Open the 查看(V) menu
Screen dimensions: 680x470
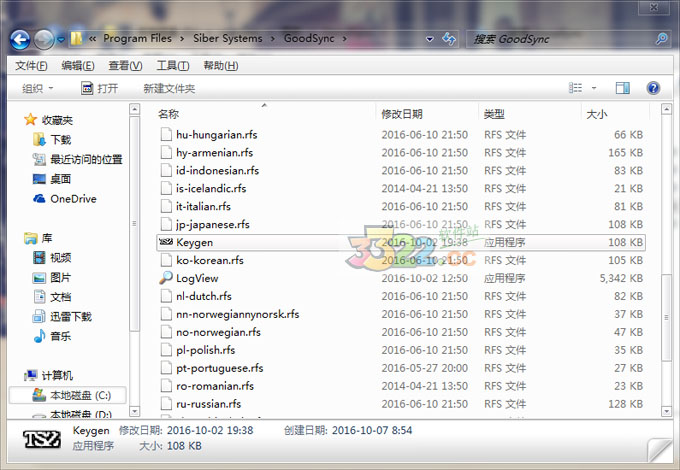coord(125,65)
